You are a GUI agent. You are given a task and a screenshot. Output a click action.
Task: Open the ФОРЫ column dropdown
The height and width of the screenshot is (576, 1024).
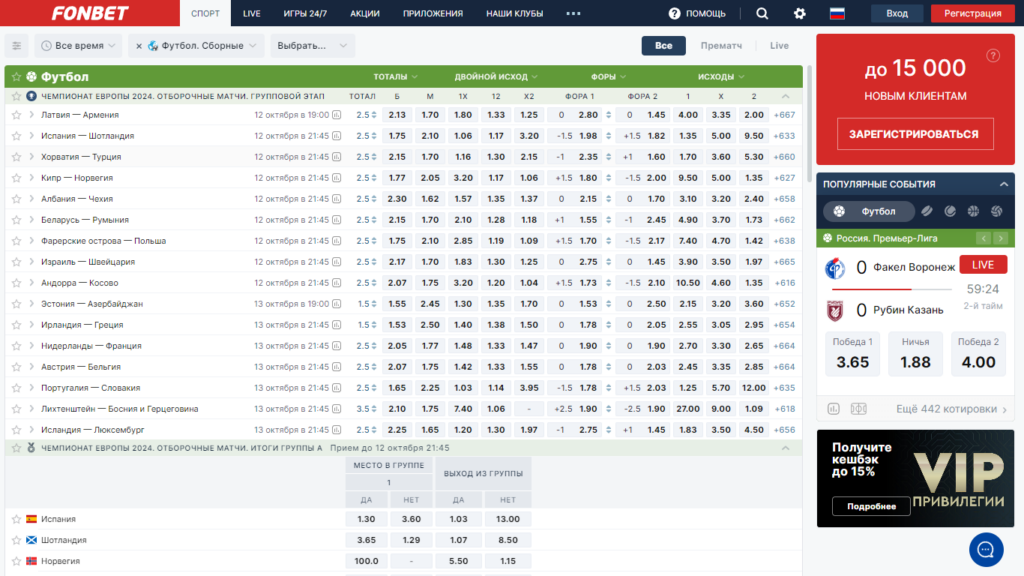608,76
